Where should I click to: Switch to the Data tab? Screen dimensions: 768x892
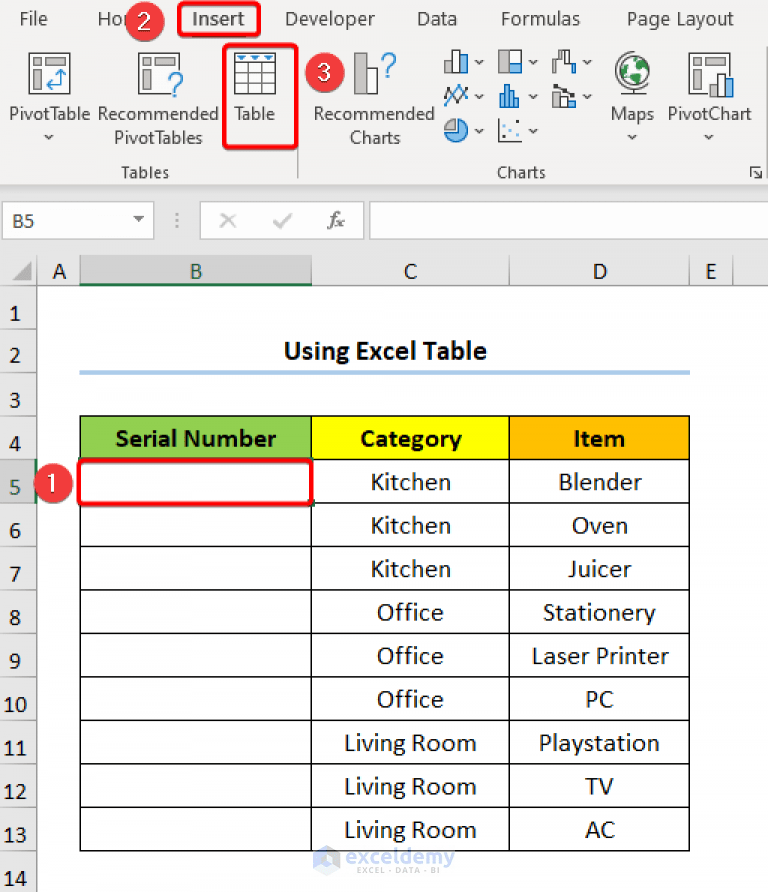437,19
